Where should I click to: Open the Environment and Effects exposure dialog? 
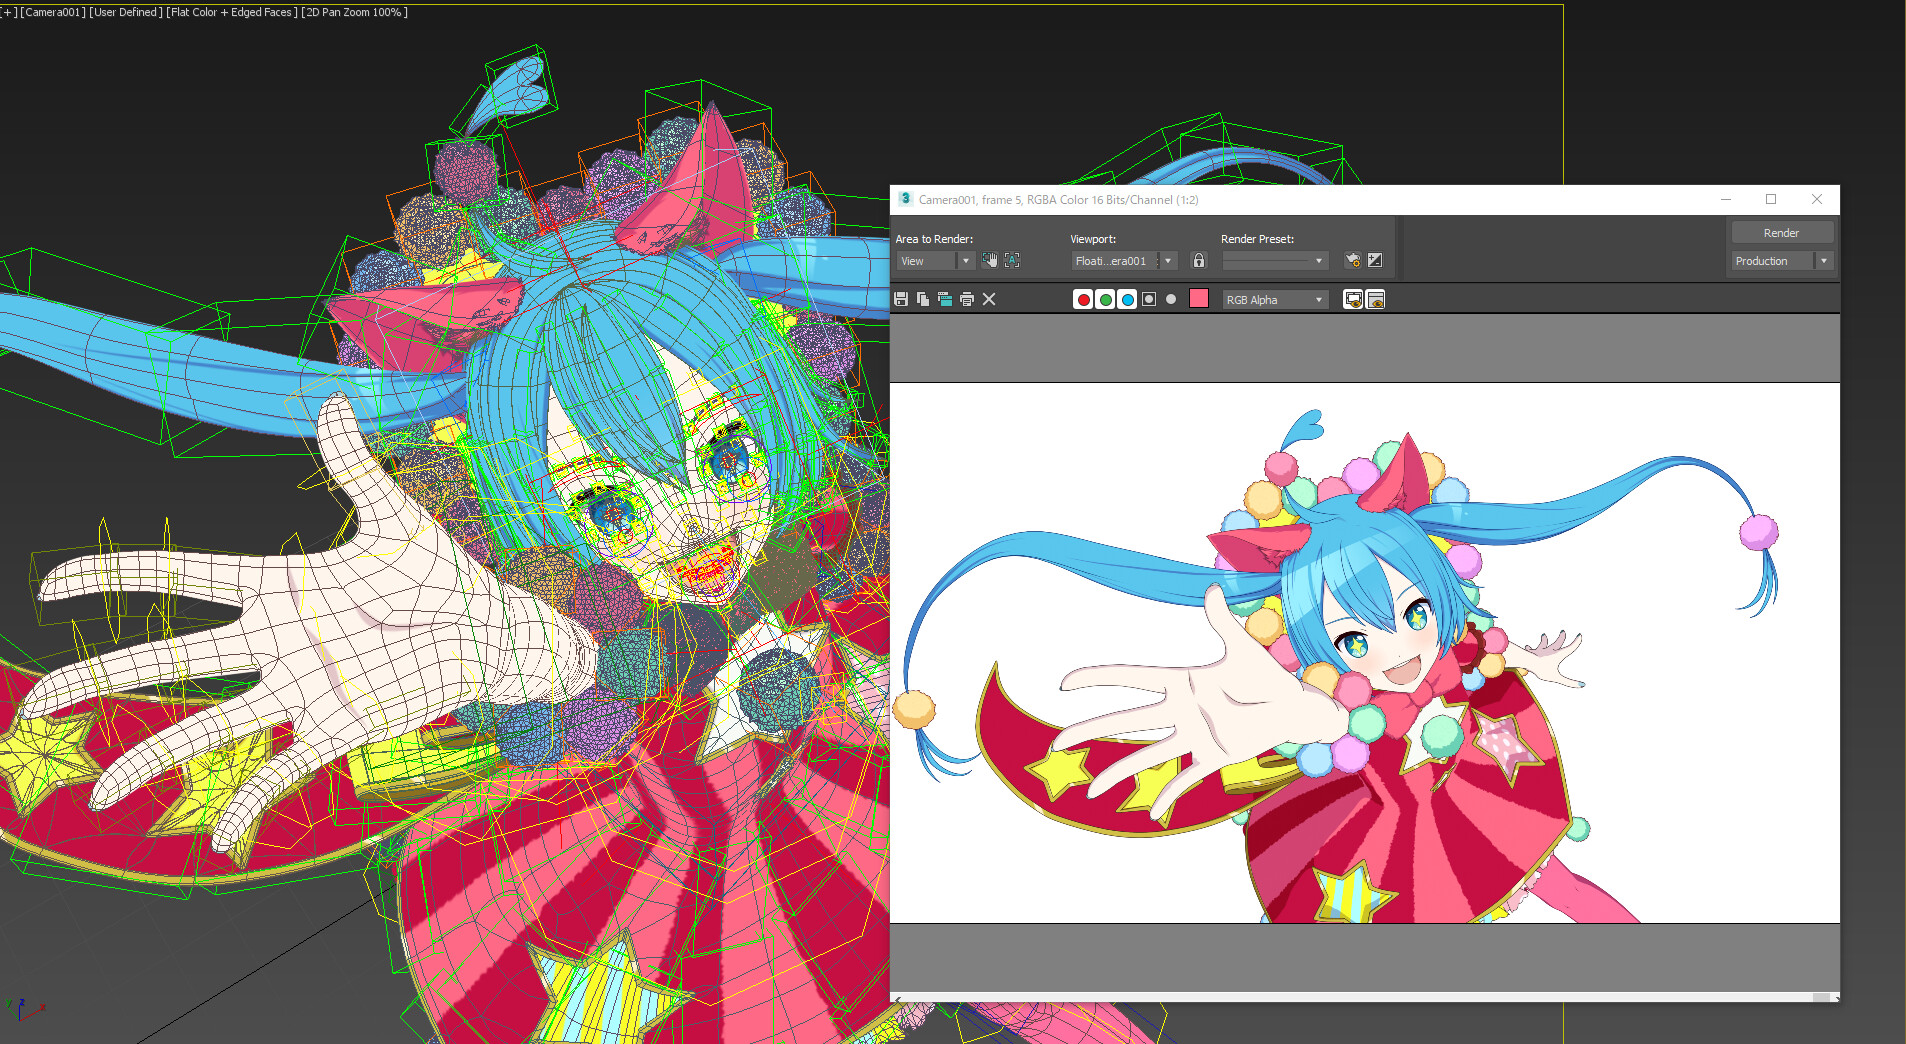(1375, 260)
